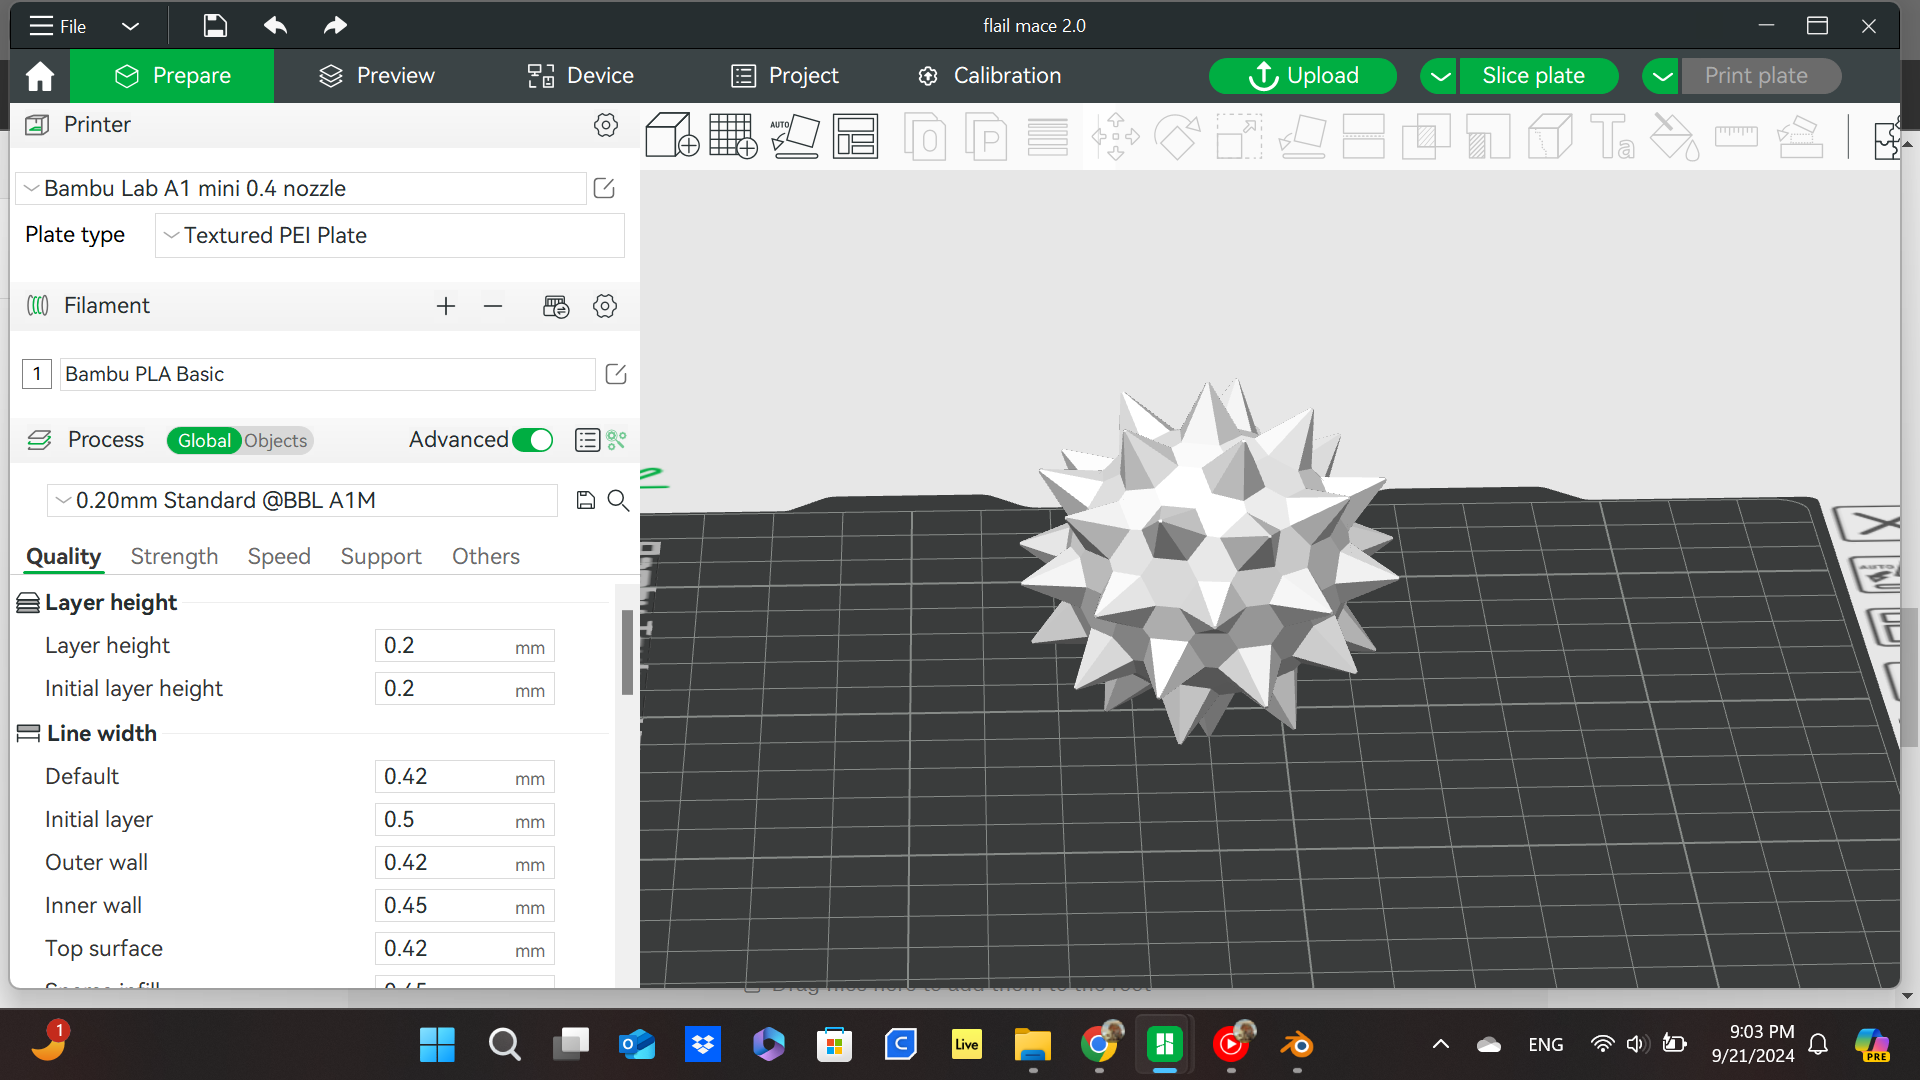This screenshot has width=1920, height=1080.
Task: Undo the last action with the back arrow
Action: point(276,26)
